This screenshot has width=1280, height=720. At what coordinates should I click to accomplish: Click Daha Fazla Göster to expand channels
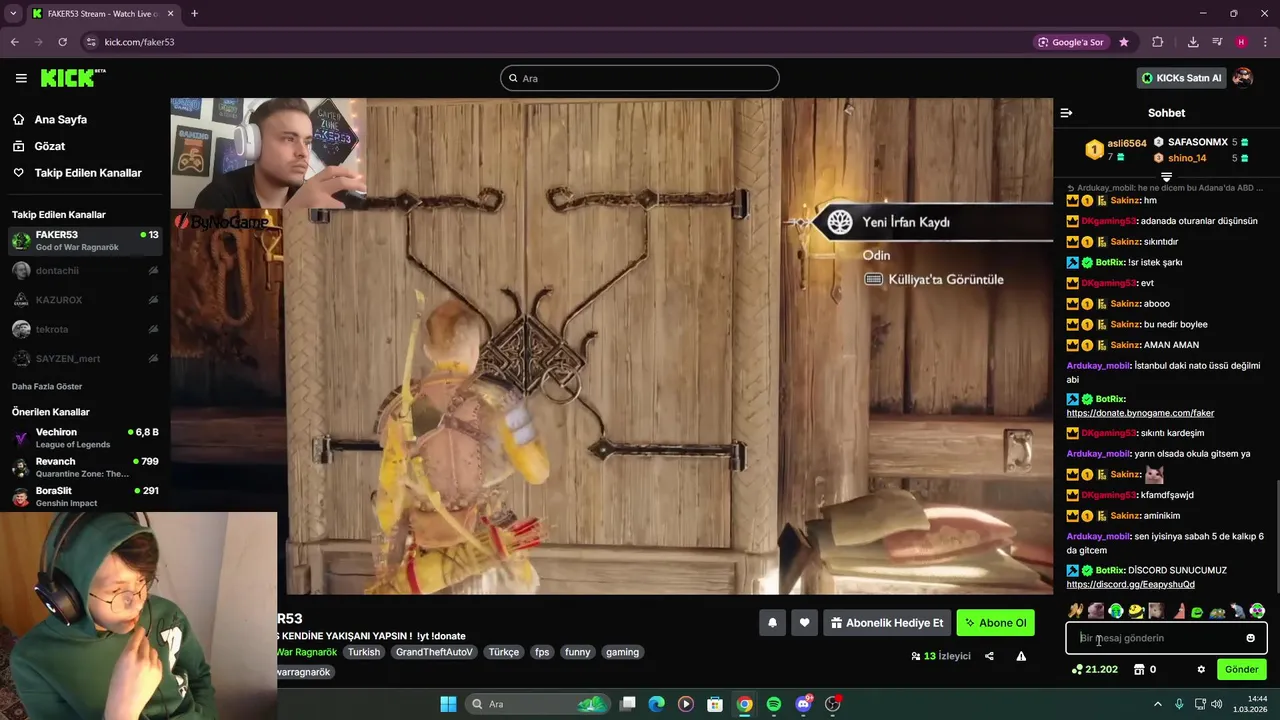(47, 386)
